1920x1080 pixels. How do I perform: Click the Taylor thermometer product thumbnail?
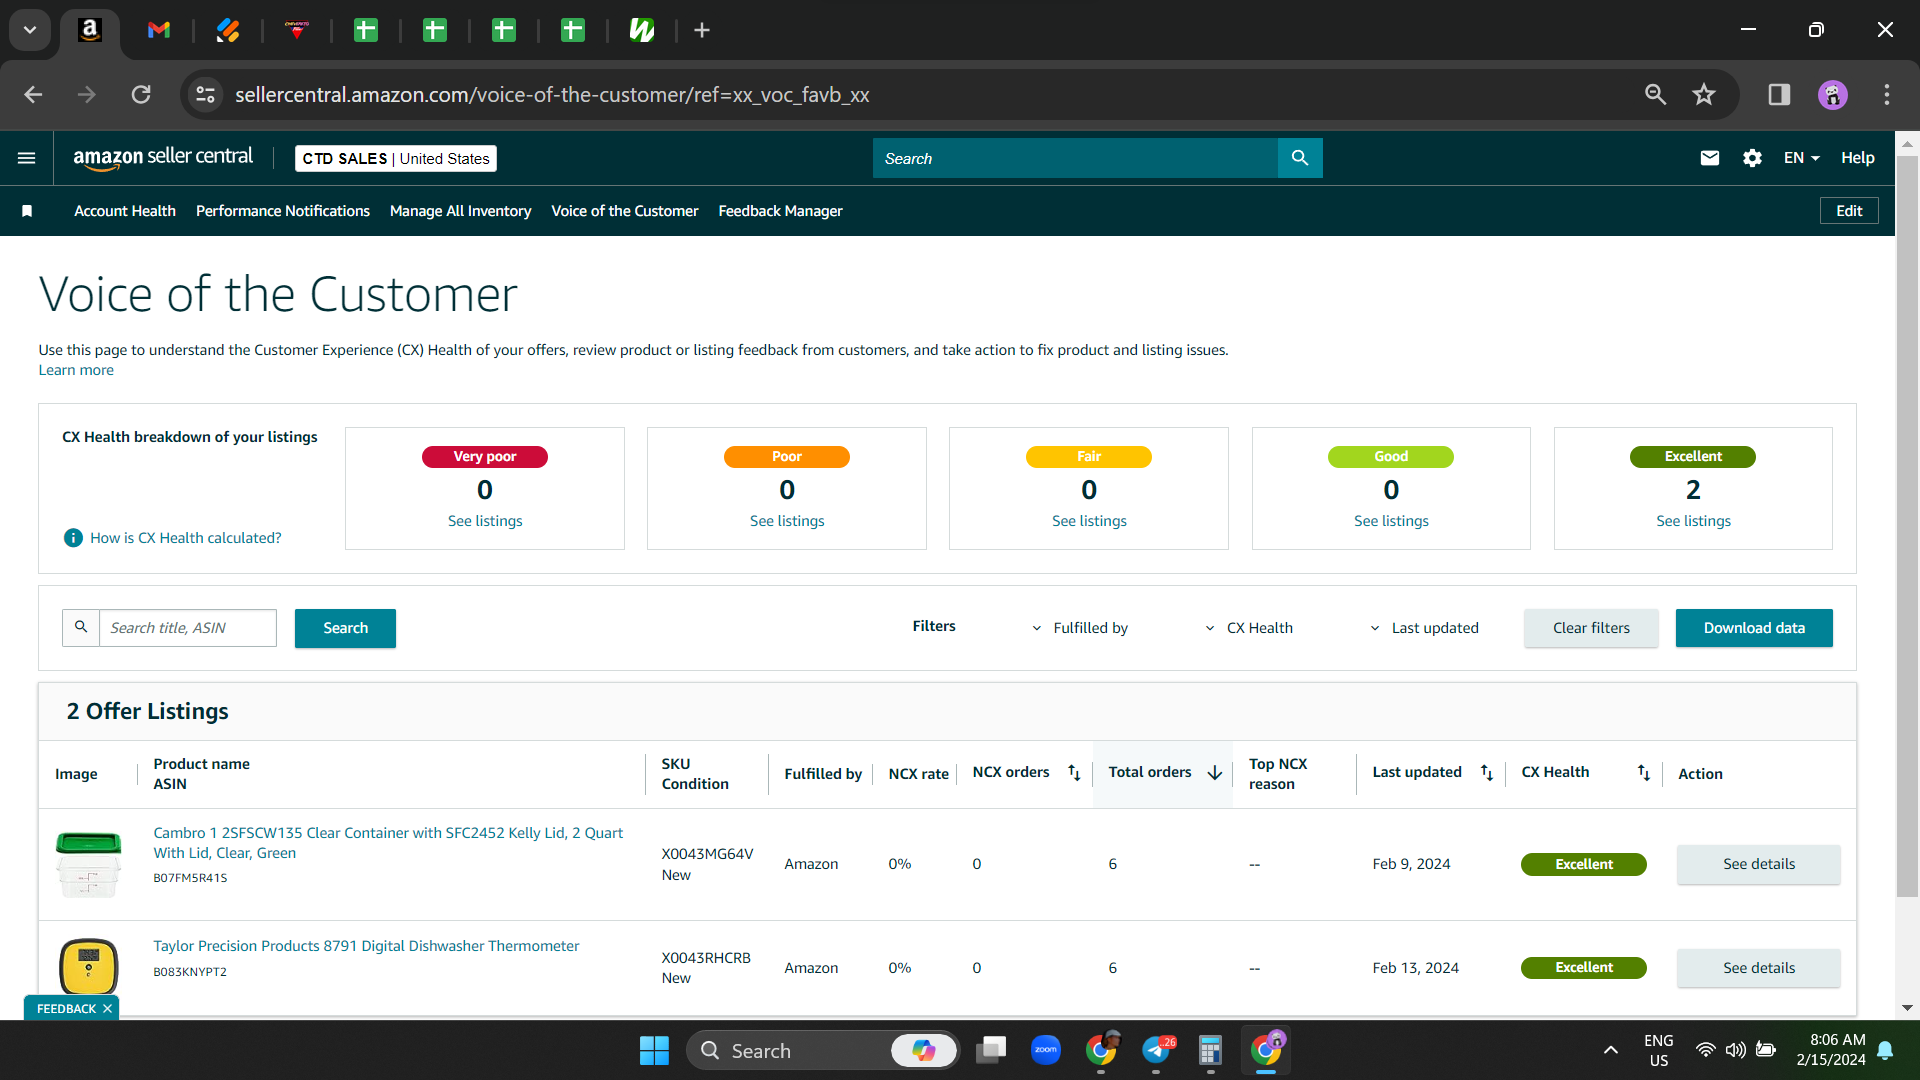point(89,966)
